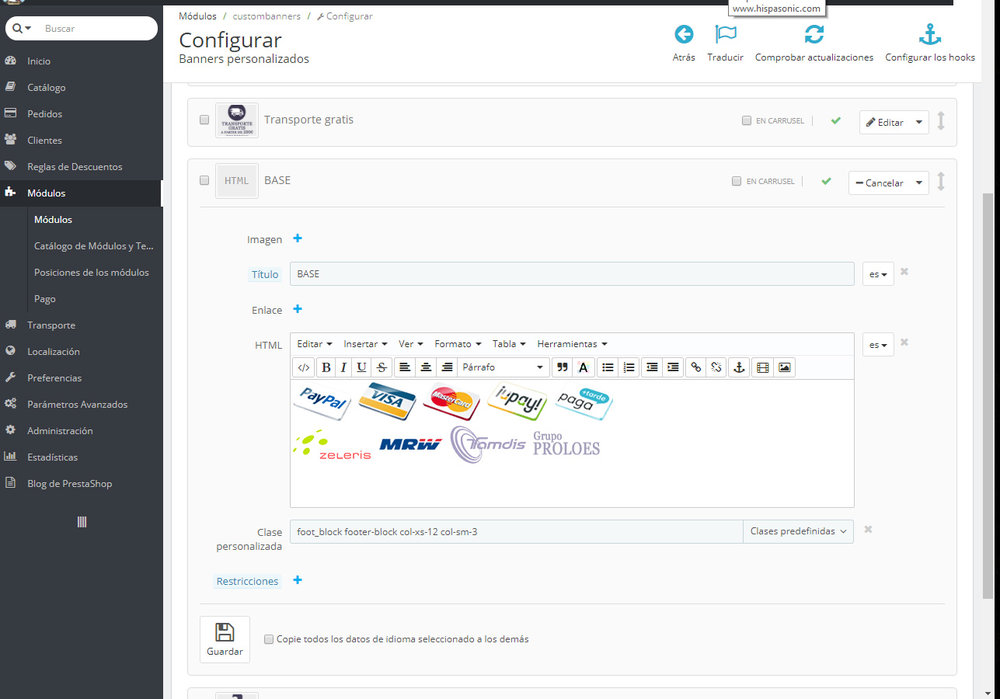Screen dimensions: 1000x699
Task: Open Configurar los hooks anchor
Action: [930, 34]
